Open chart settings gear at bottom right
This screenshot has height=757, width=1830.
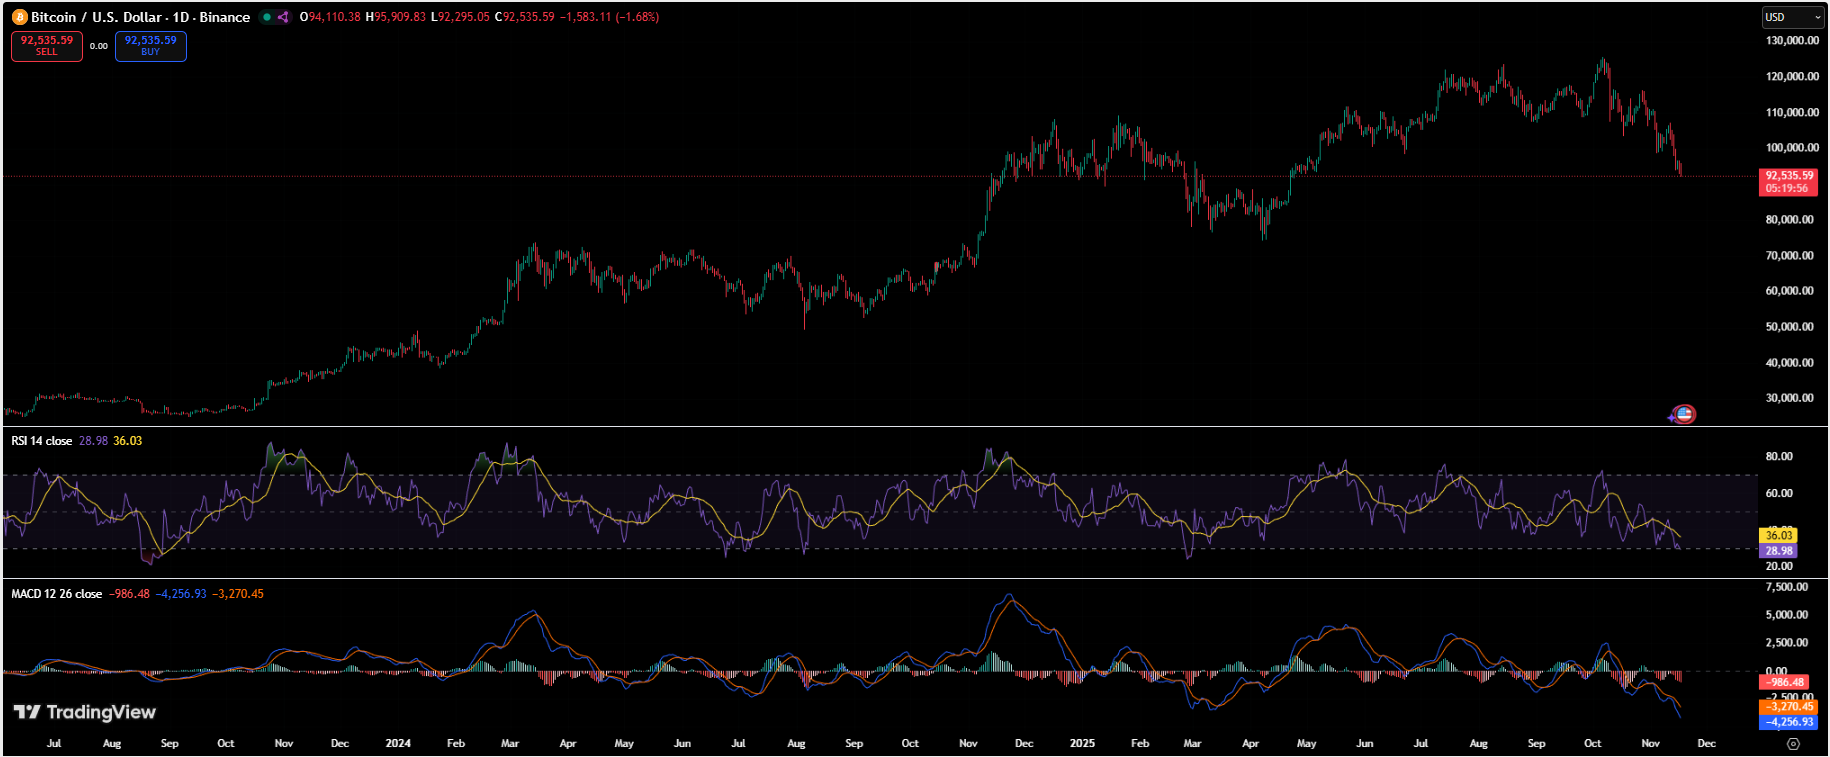1793,744
